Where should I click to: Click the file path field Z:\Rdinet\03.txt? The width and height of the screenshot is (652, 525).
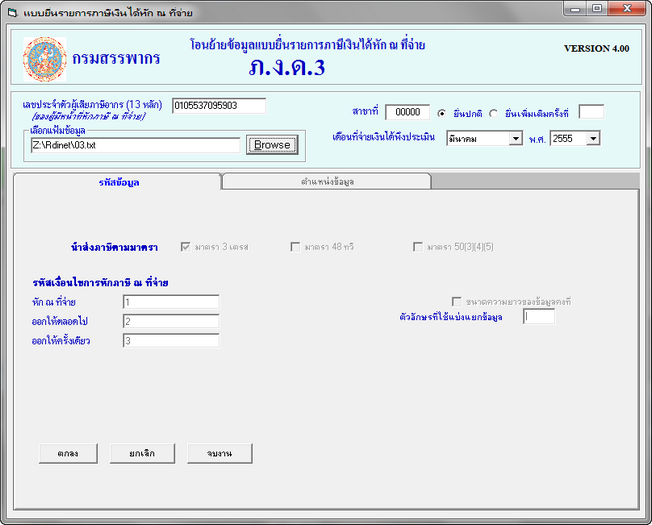(135, 145)
